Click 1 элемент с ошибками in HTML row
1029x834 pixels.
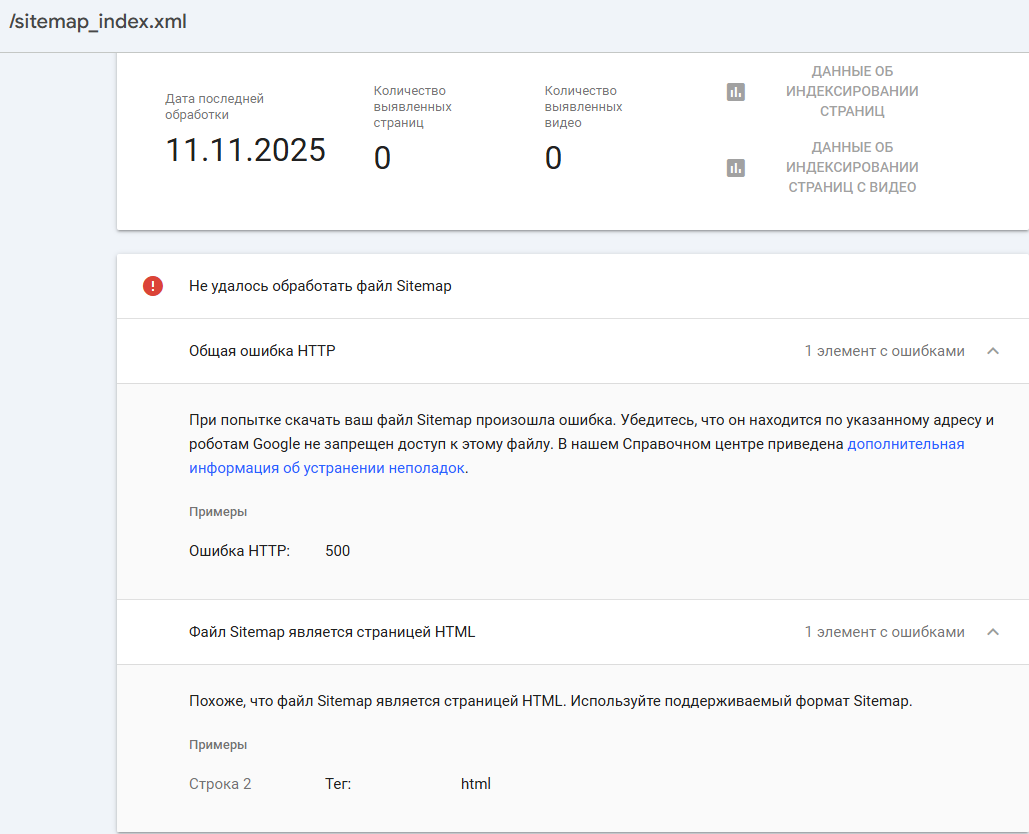click(x=885, y=632)
